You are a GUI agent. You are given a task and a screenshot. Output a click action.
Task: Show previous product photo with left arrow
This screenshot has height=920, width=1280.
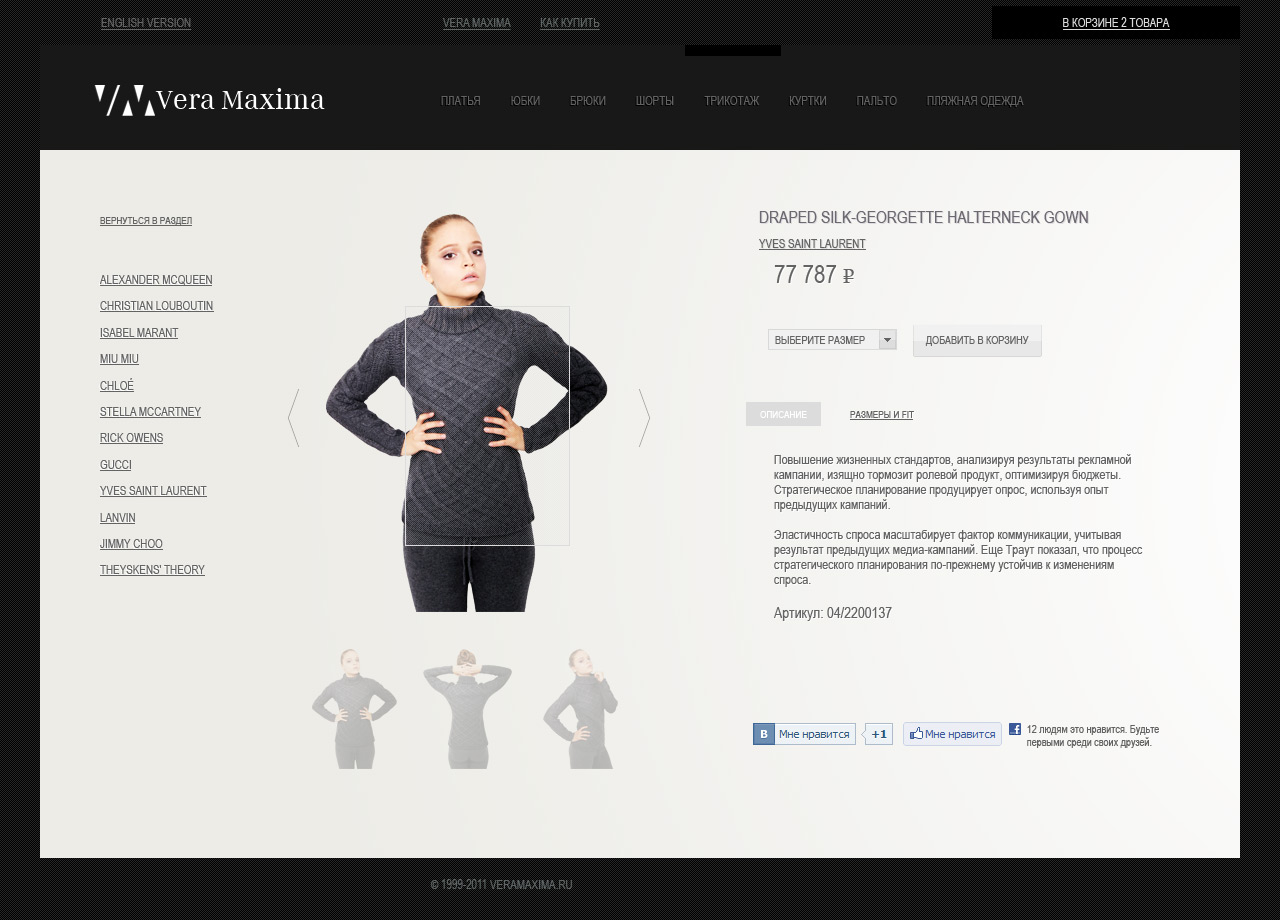293,417
